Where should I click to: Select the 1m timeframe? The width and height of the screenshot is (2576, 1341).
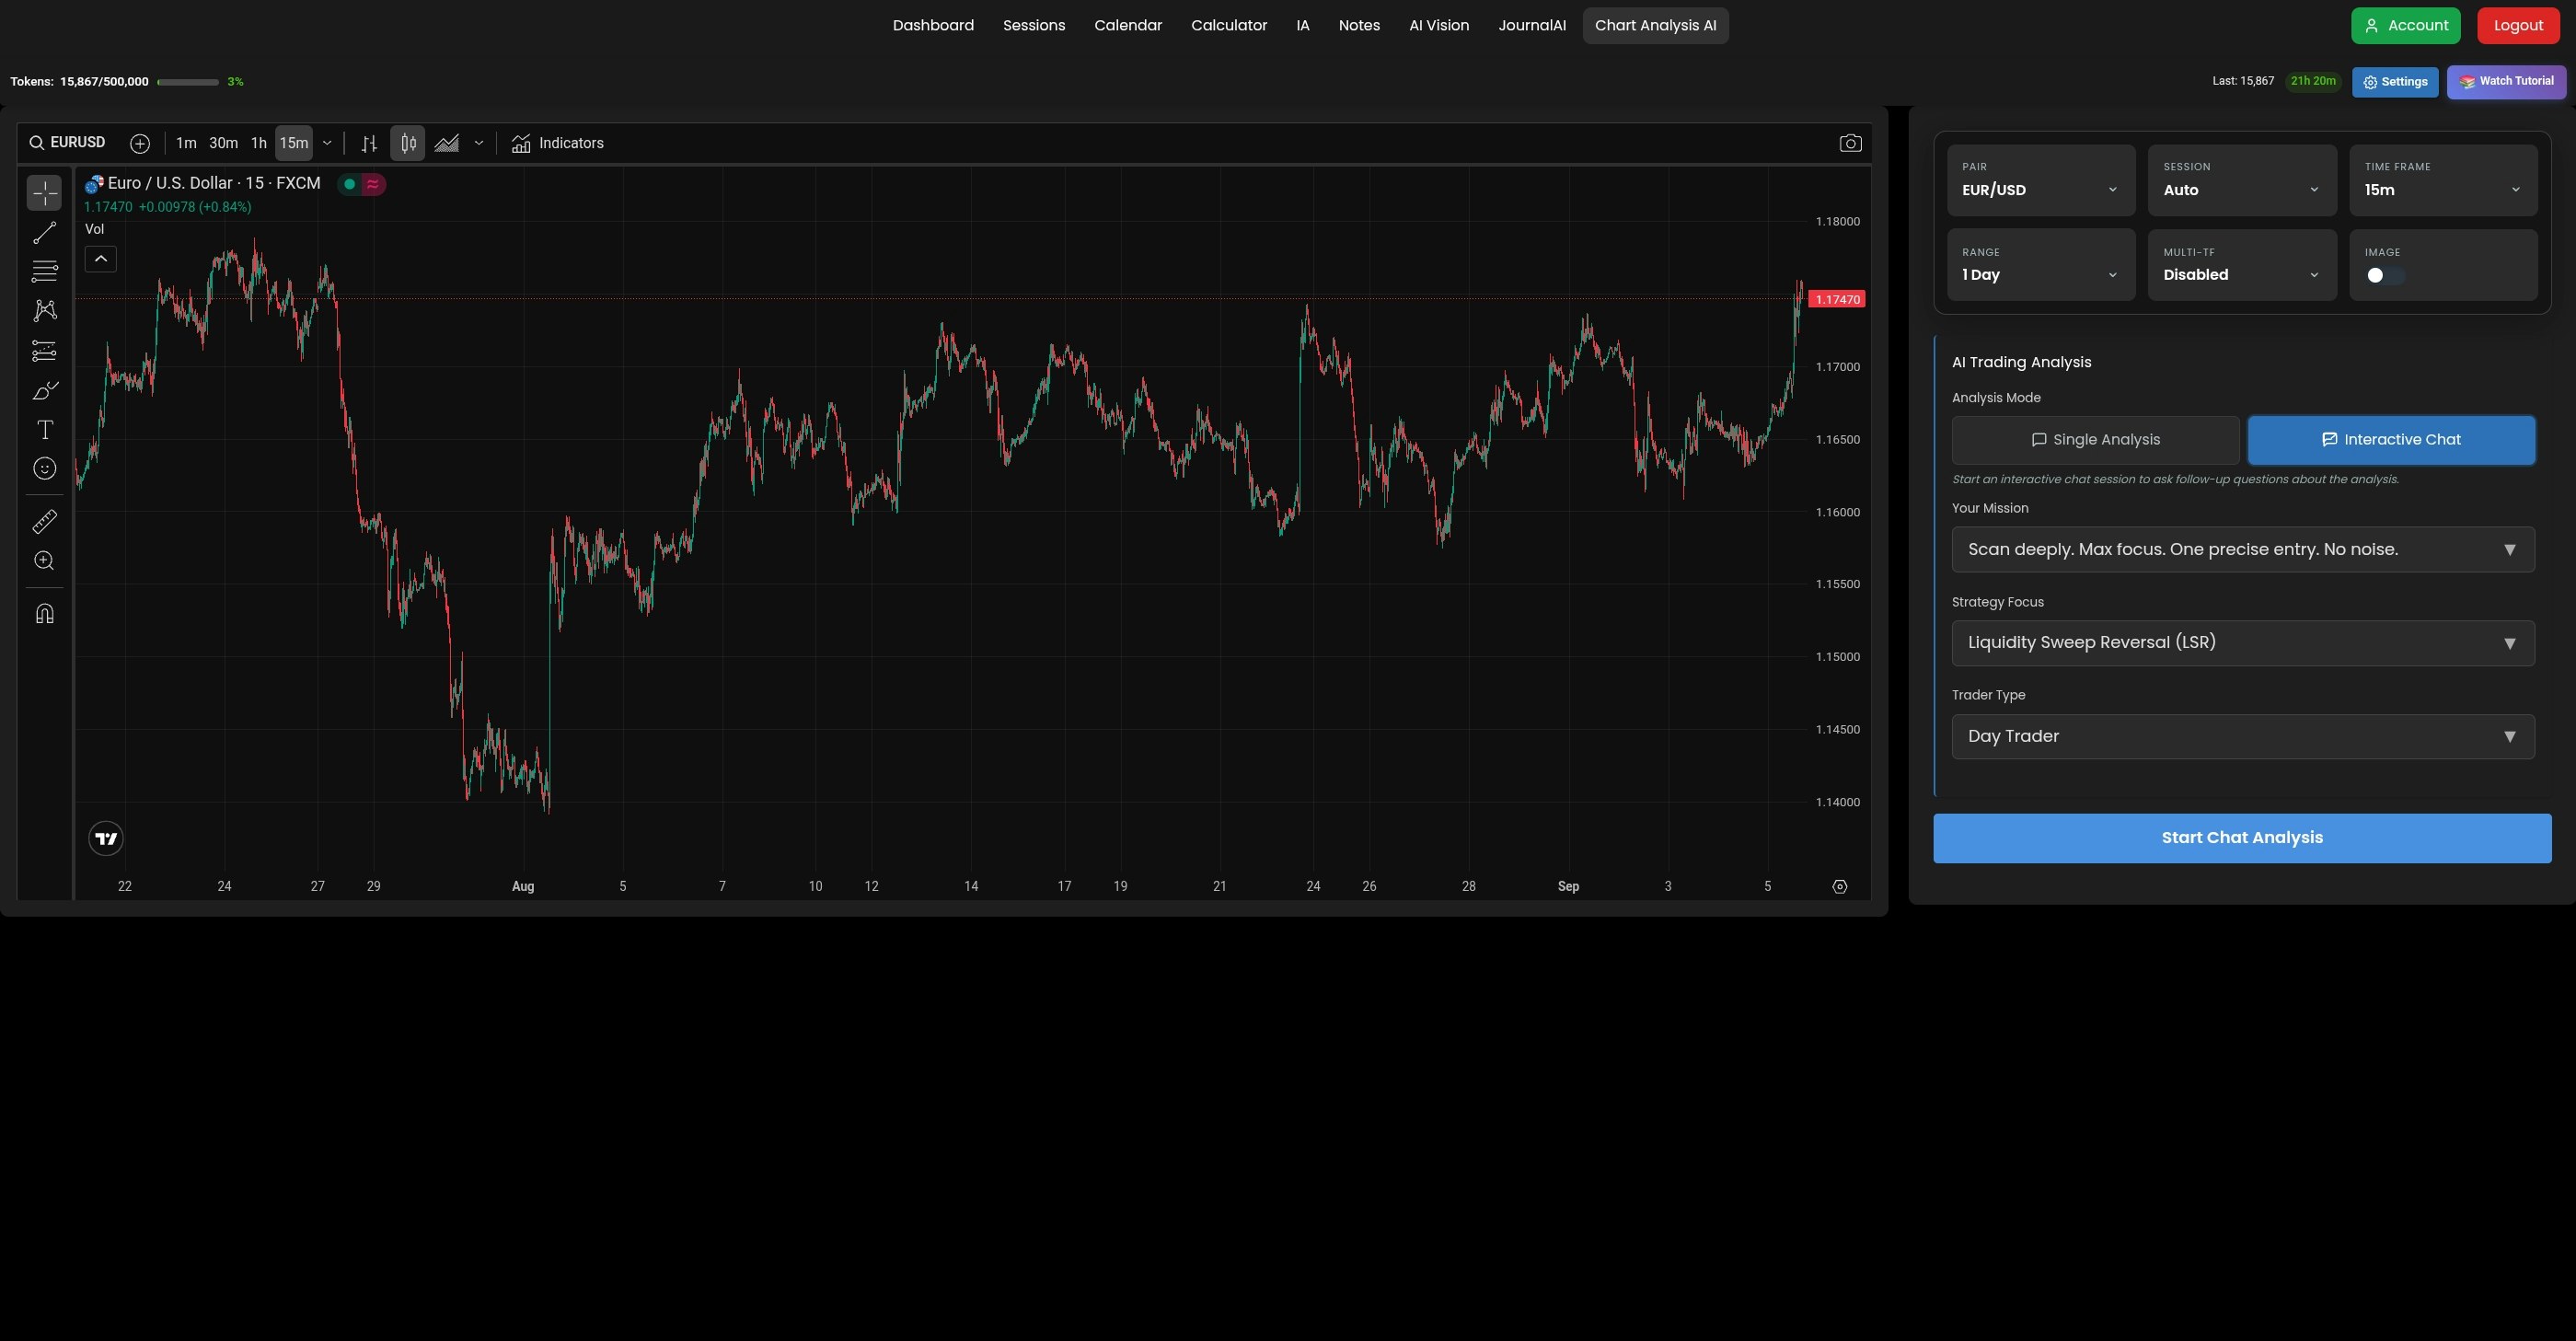[x=186, y=144]
